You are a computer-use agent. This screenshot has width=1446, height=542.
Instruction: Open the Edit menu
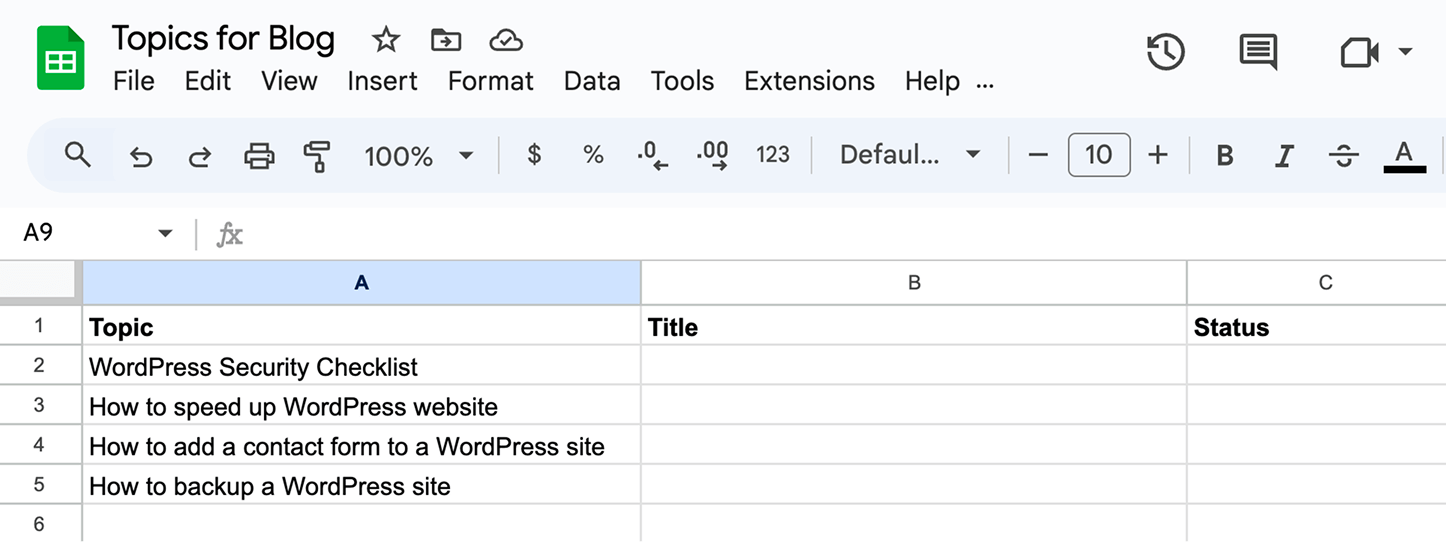[x=208, y=81]
